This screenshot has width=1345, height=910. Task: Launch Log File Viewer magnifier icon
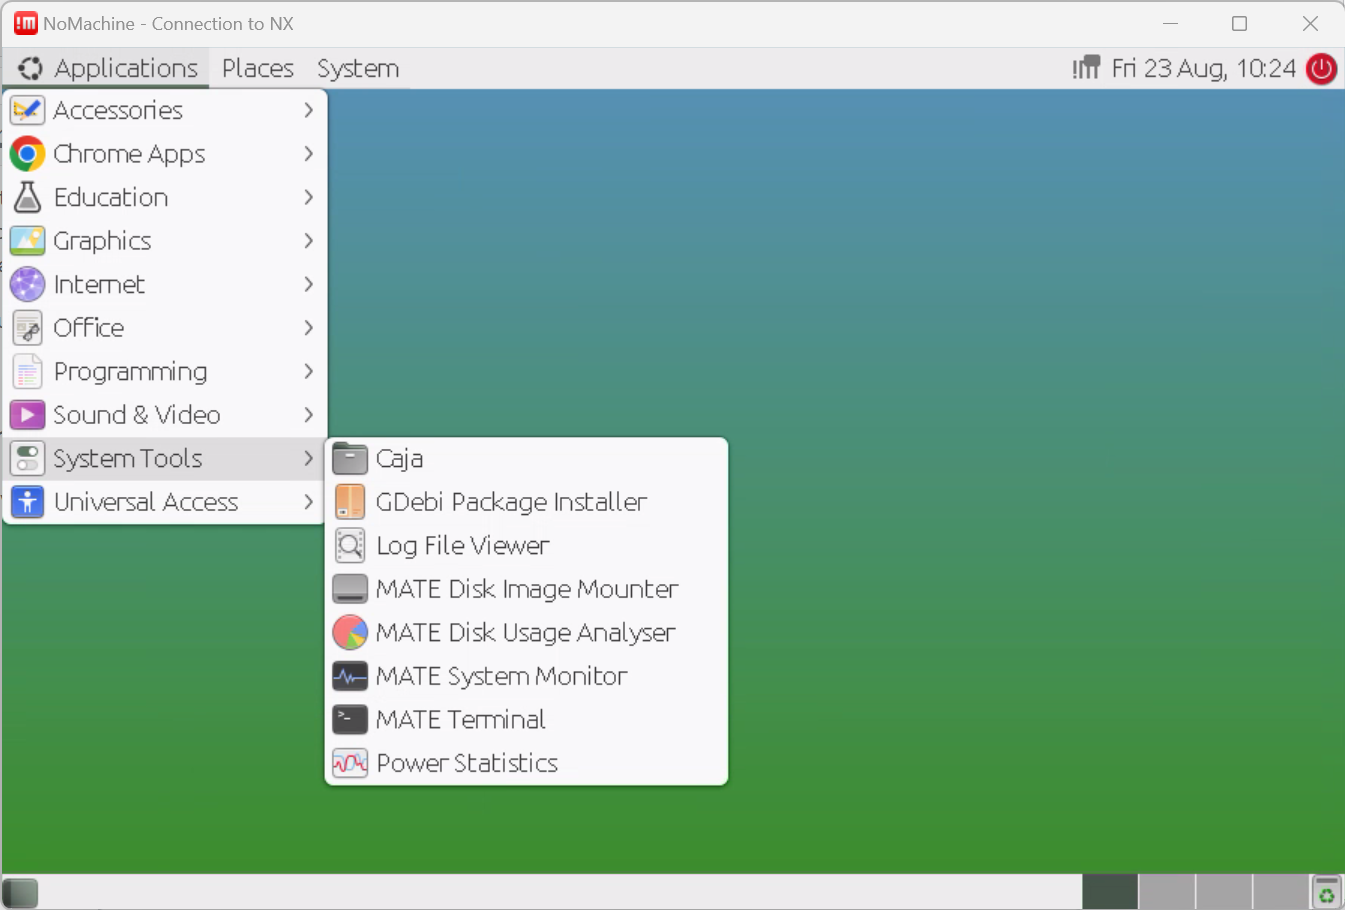tap(350, 546)
